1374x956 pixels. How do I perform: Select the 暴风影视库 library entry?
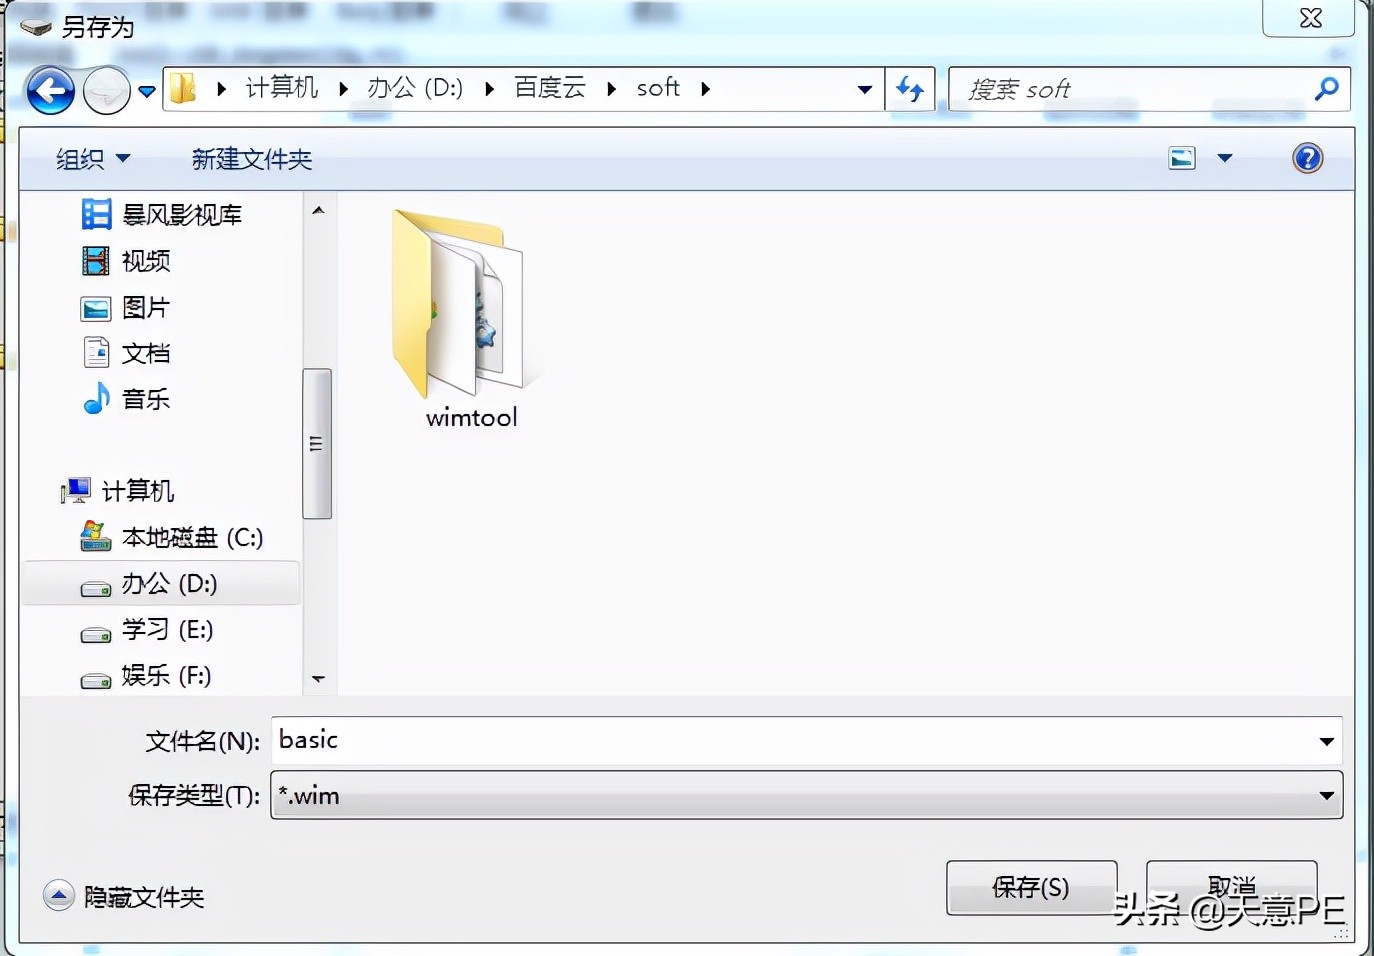(180, 214)
